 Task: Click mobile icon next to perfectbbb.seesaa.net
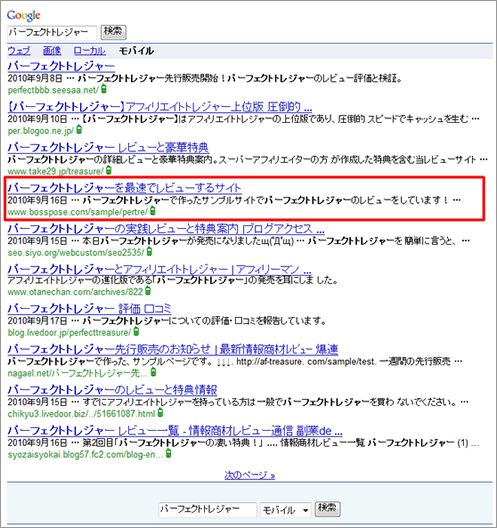pos(104,89)
